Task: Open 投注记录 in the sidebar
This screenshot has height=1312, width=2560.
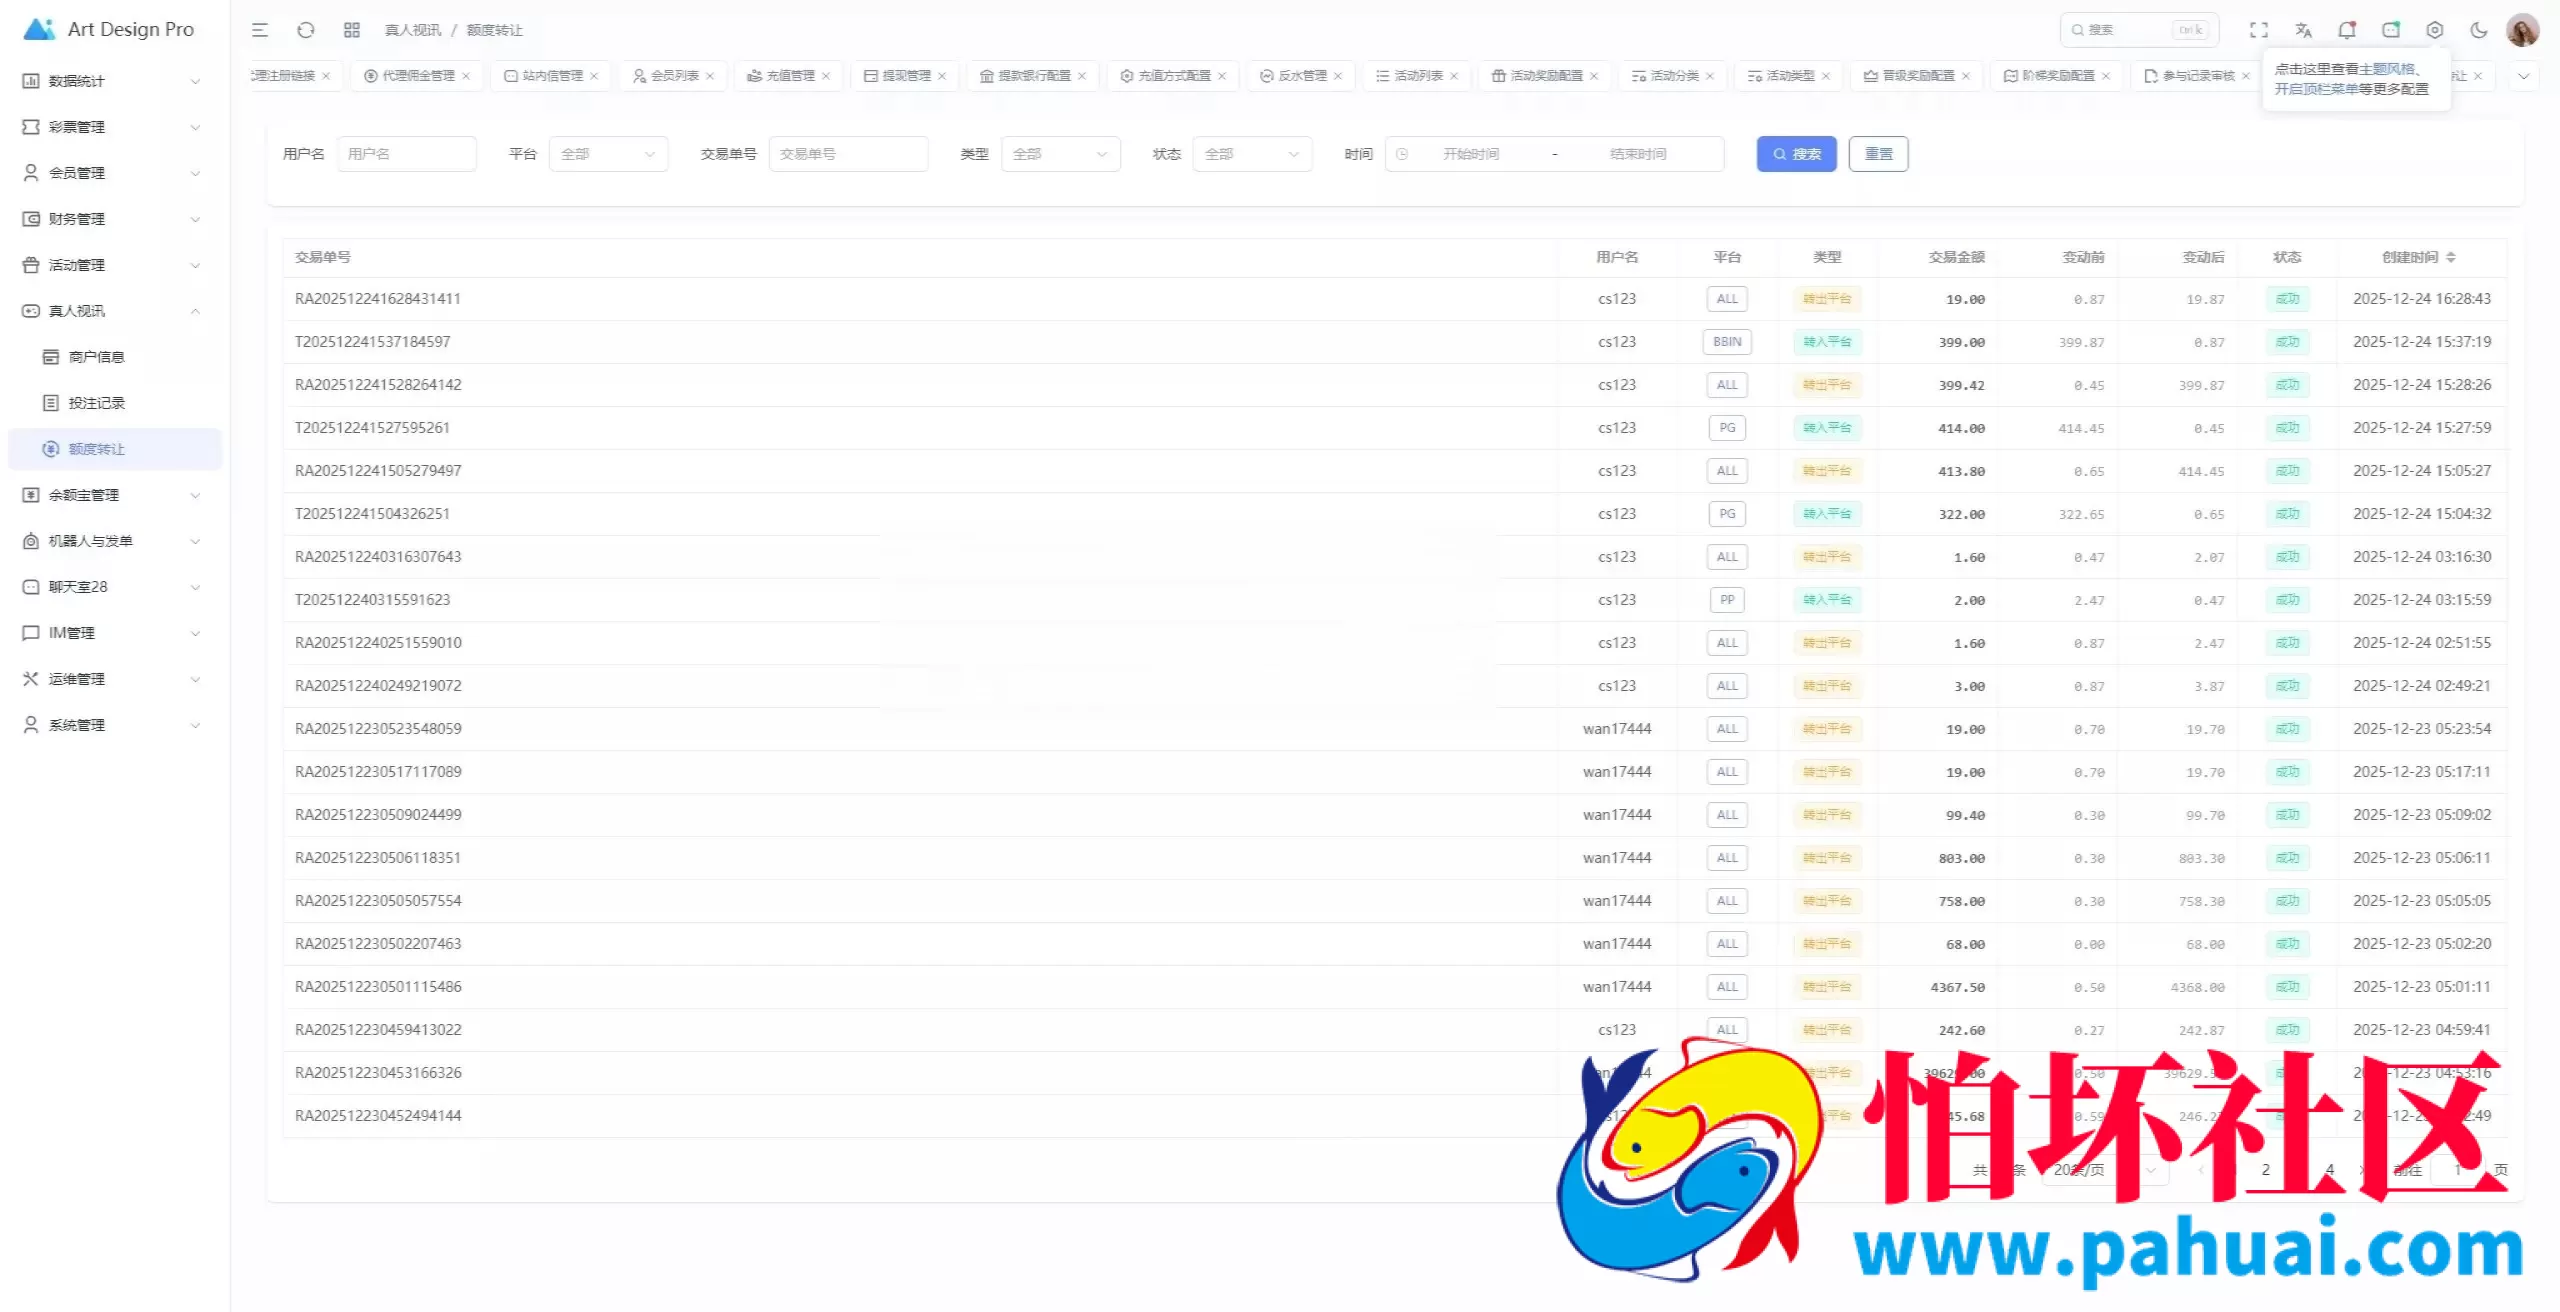Action: click(114, 403)
